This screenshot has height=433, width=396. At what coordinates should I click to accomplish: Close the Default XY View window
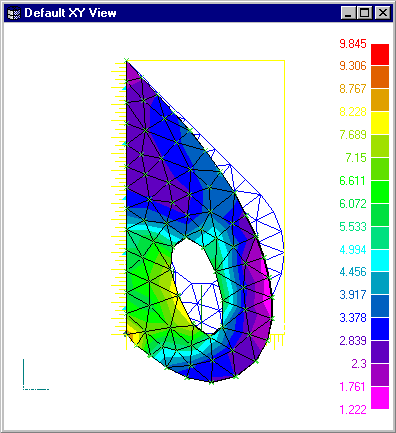click(x=383, y=13)
